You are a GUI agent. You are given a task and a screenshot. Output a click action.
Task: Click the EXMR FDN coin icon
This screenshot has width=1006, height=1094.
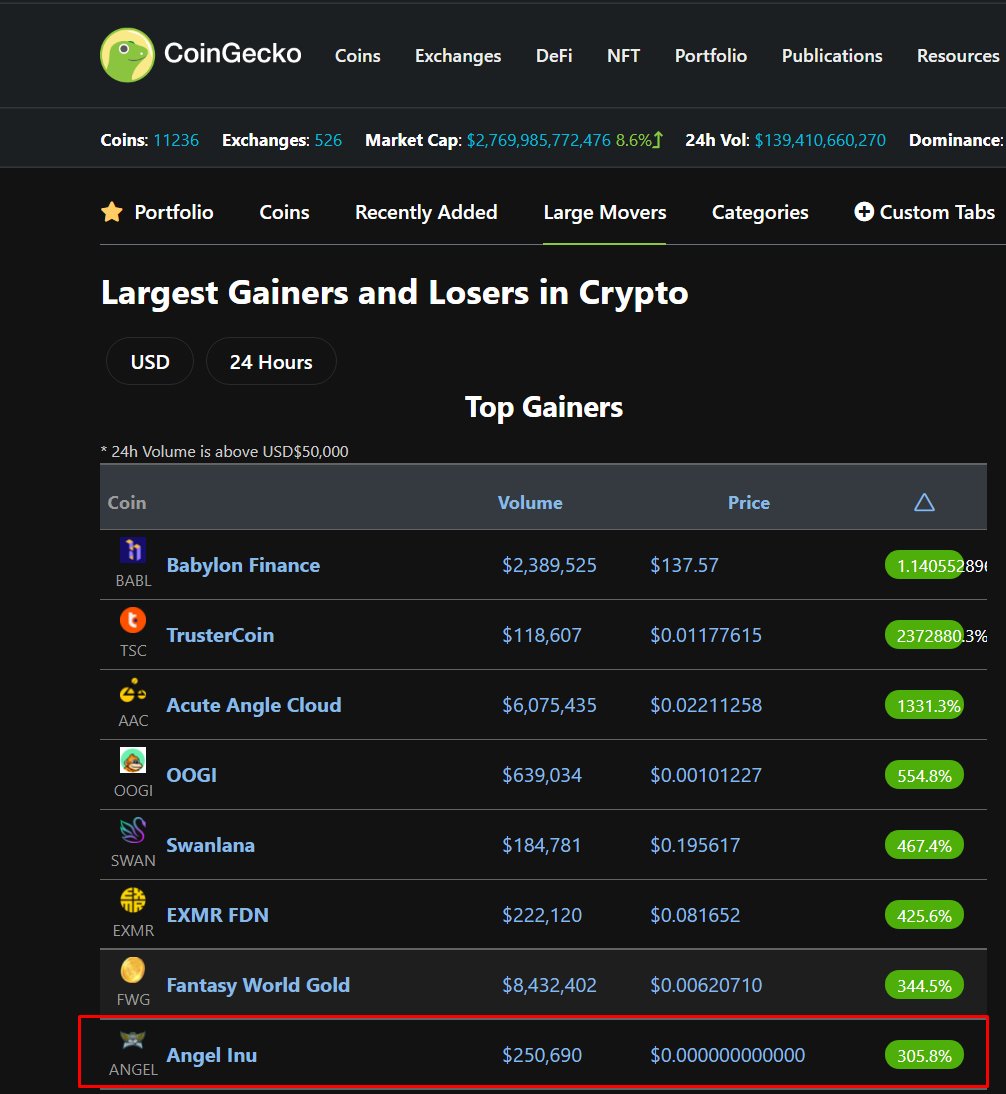[x=132, y=900]
